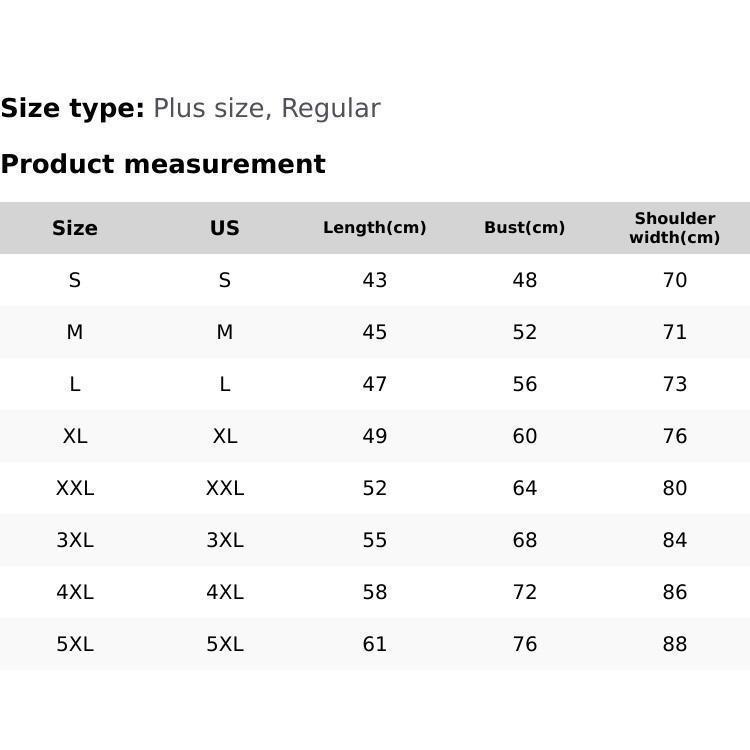This screenshot has height=750, width=750.
Task: Select shoulder width 80 in XXL row
Action: 675,488
